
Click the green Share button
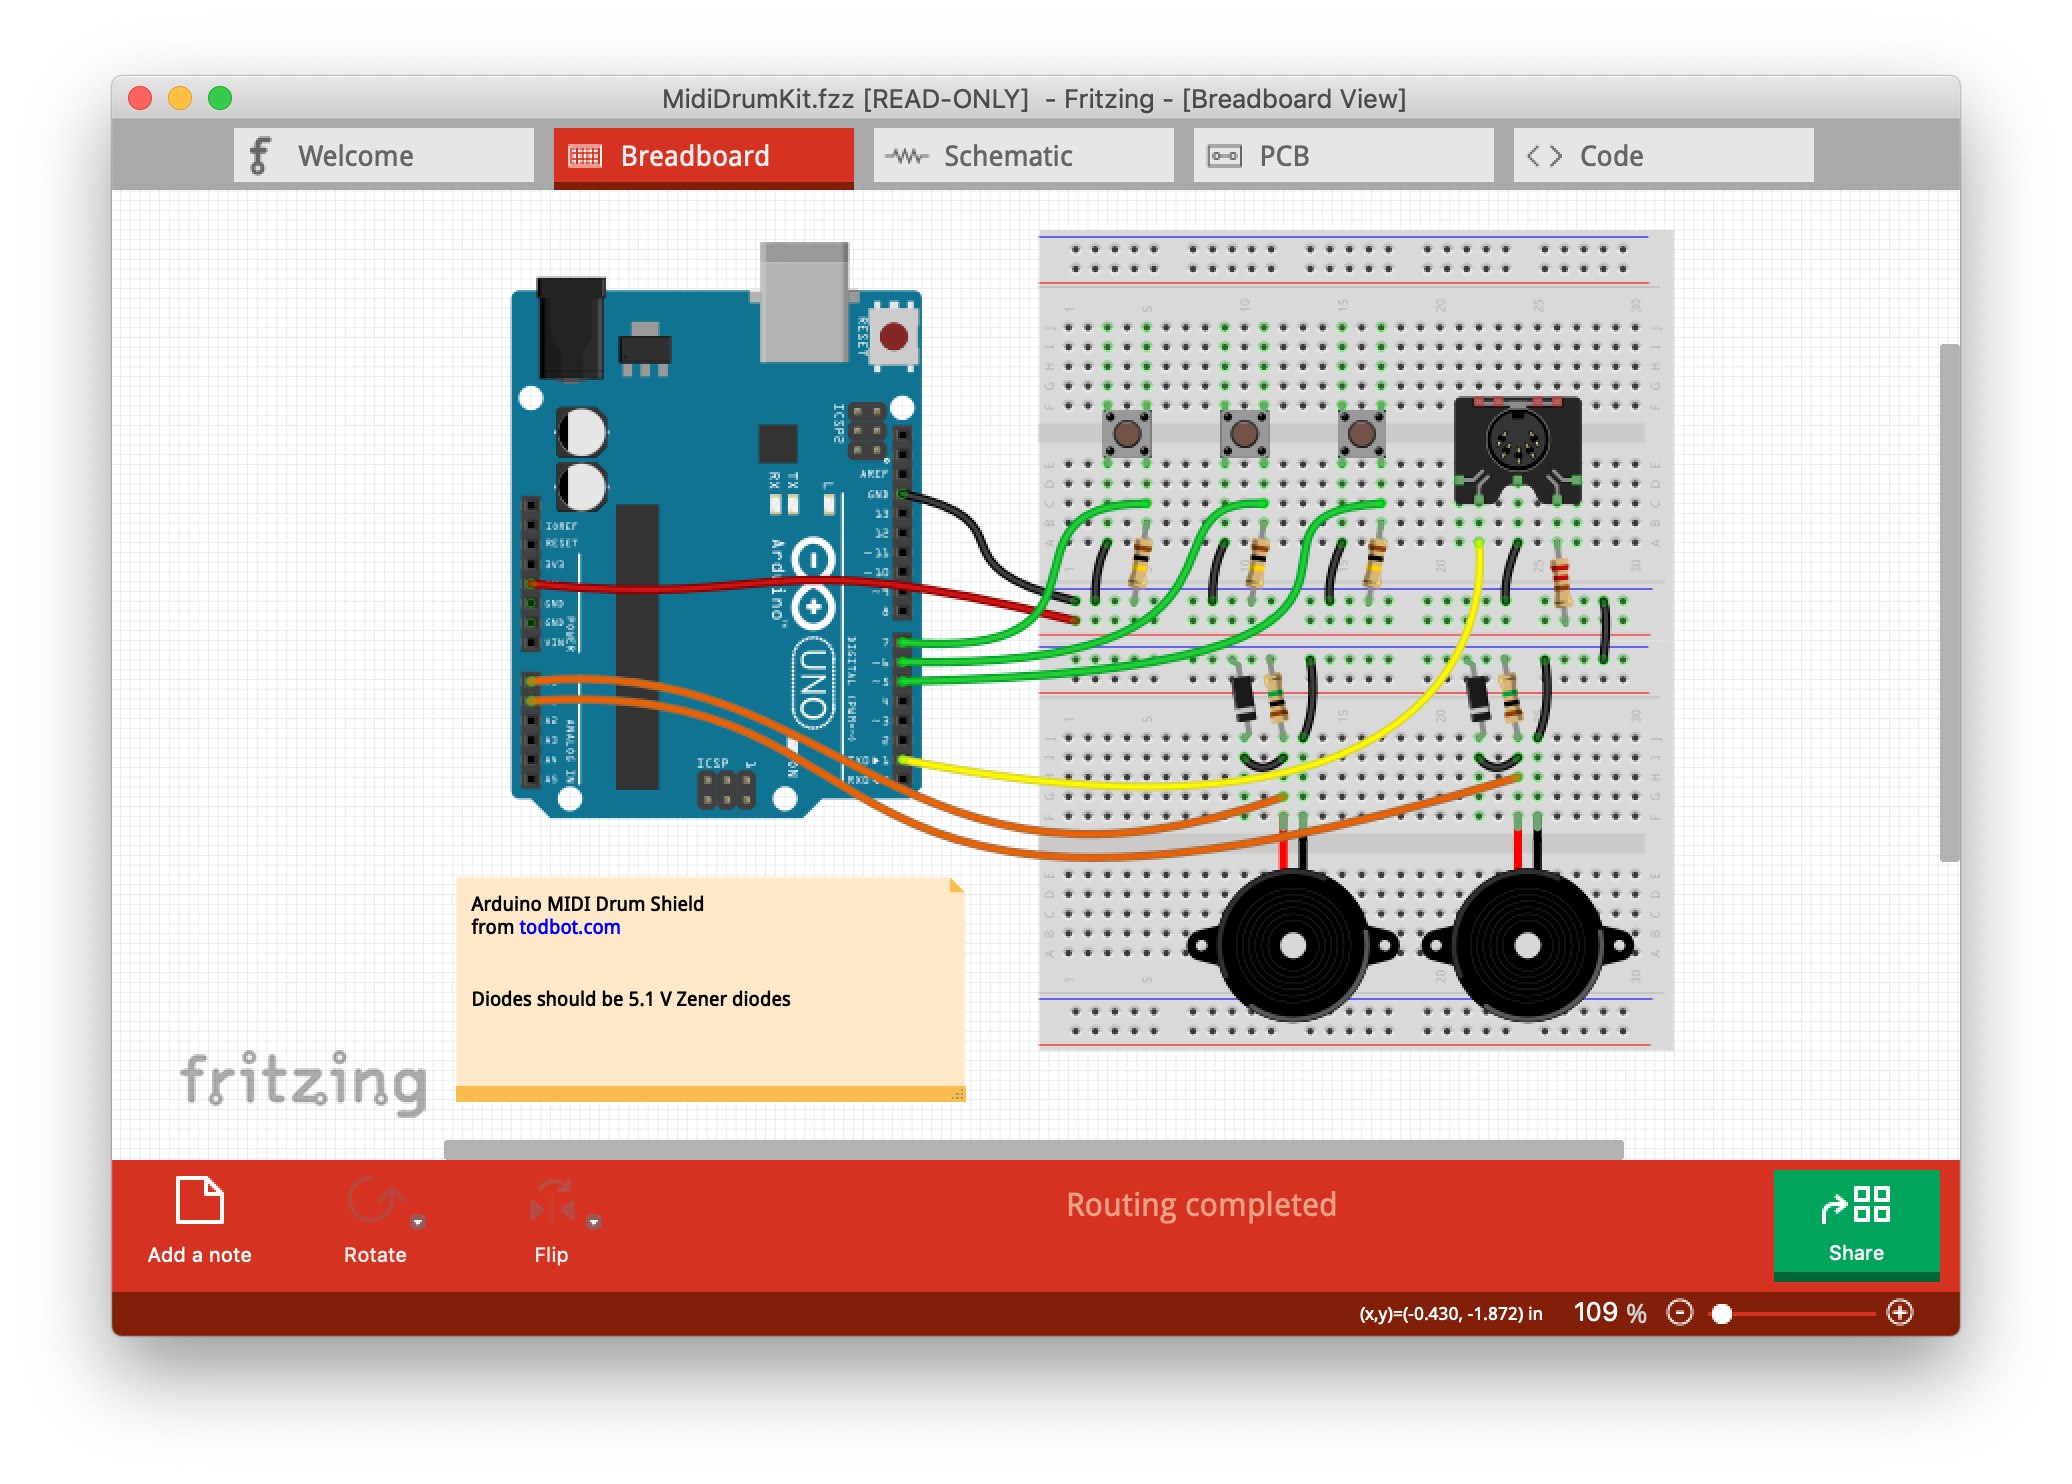(x=1856, y=1224)
